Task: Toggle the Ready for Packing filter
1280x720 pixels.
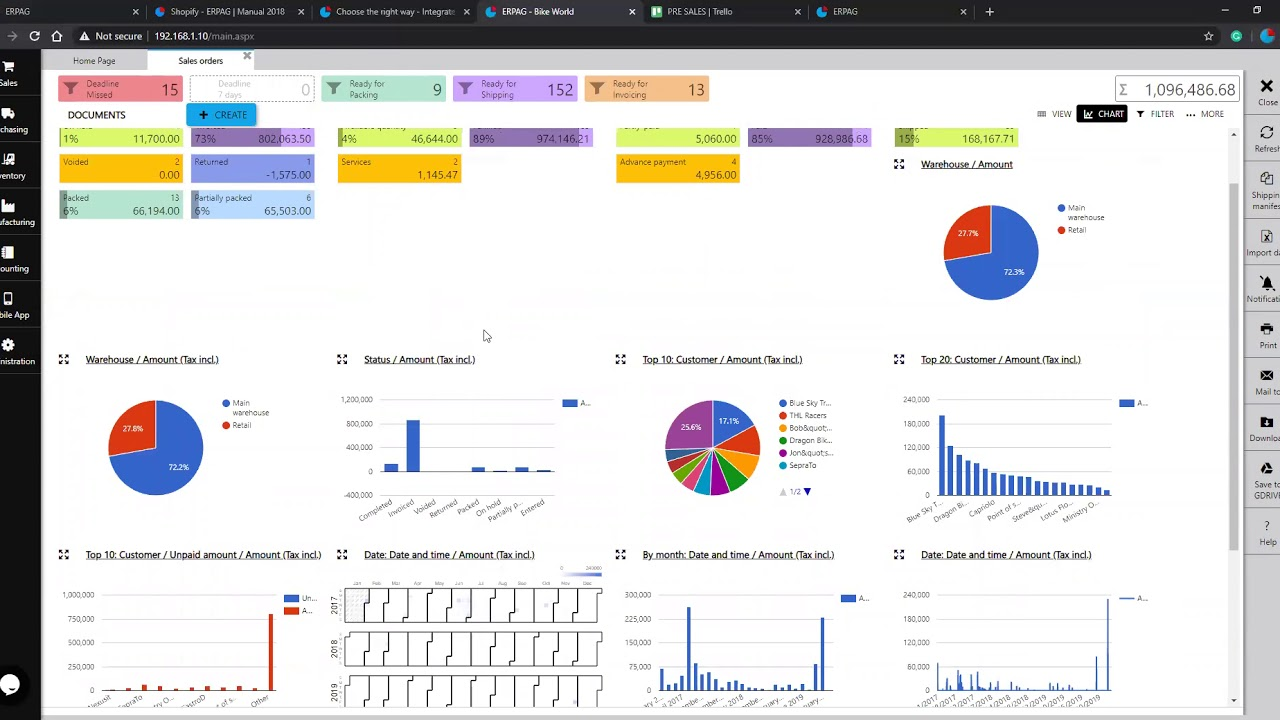Action: tap(383, 89)
